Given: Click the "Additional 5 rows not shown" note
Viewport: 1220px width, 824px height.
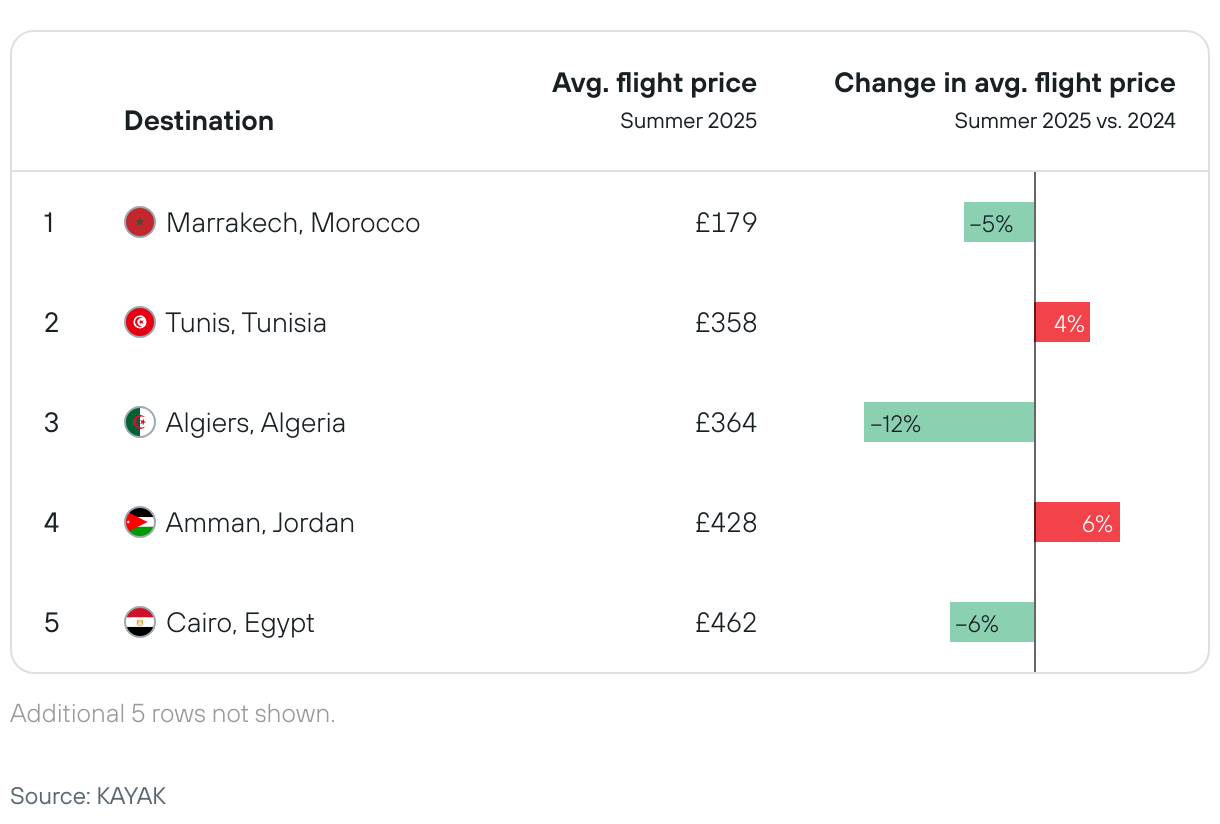Looking at the screenshot, I should tap(172, 714).
